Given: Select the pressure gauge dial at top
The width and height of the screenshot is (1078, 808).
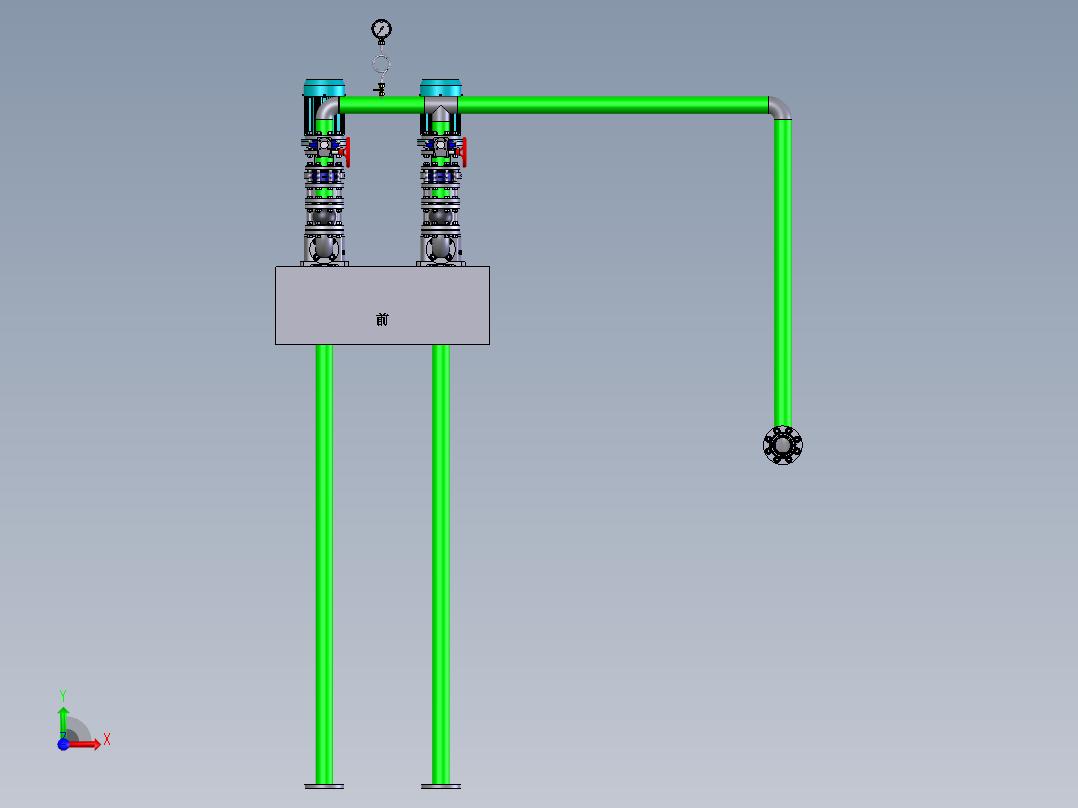Looking at the screenshot, I should (x=382, y=30).
